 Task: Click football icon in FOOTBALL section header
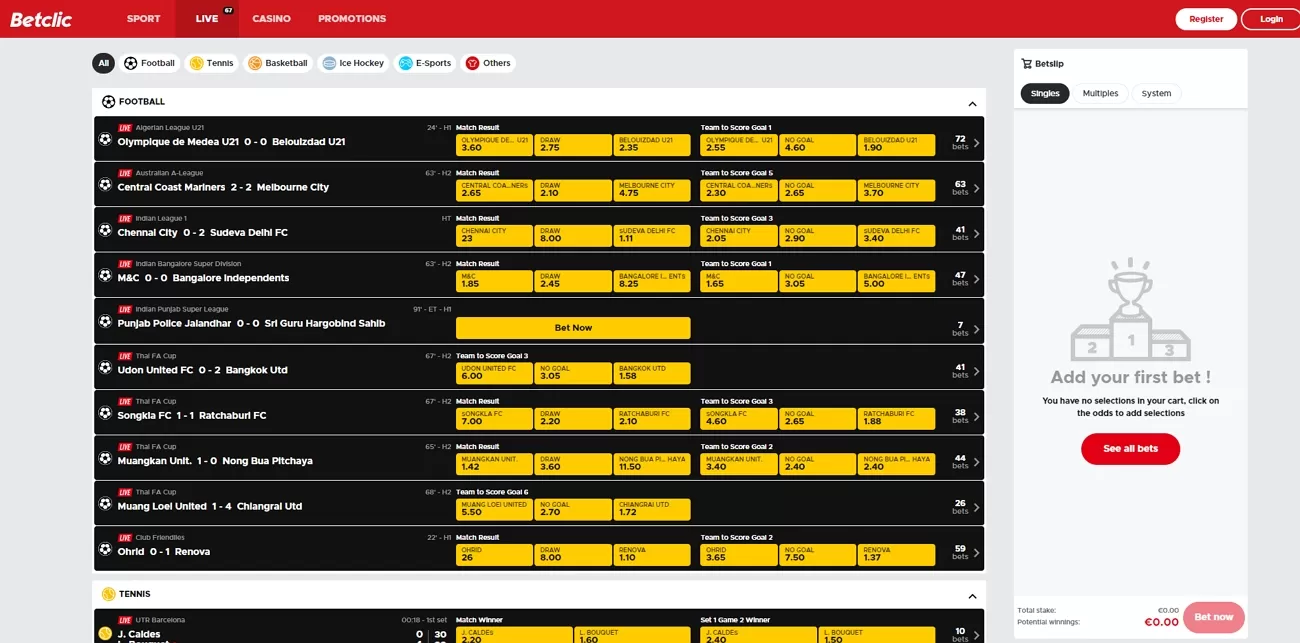point(108,101)
